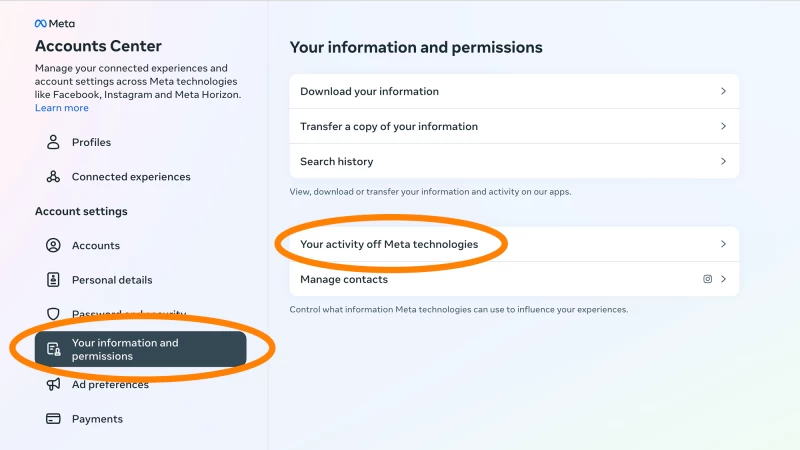
Task: Click the Payments card icon
Action: click(53, 419)
